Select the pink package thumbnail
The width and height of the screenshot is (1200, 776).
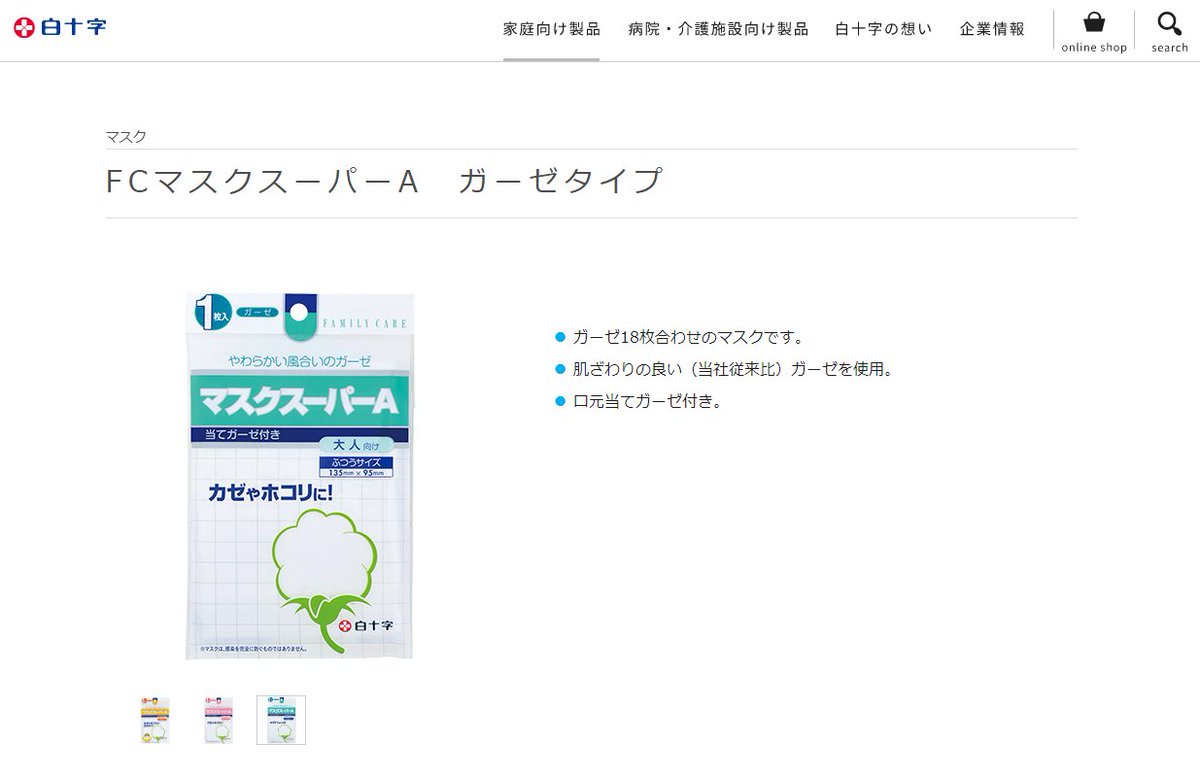point(218,720)
